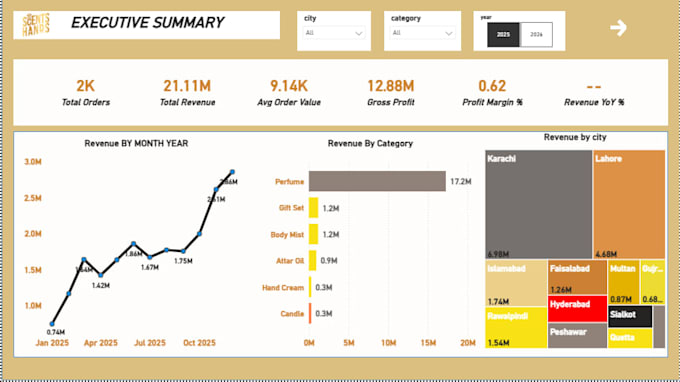Screen dimensions: 680x382
Task: Click the Quetta treemap tile
Action: tap(630, 338)
